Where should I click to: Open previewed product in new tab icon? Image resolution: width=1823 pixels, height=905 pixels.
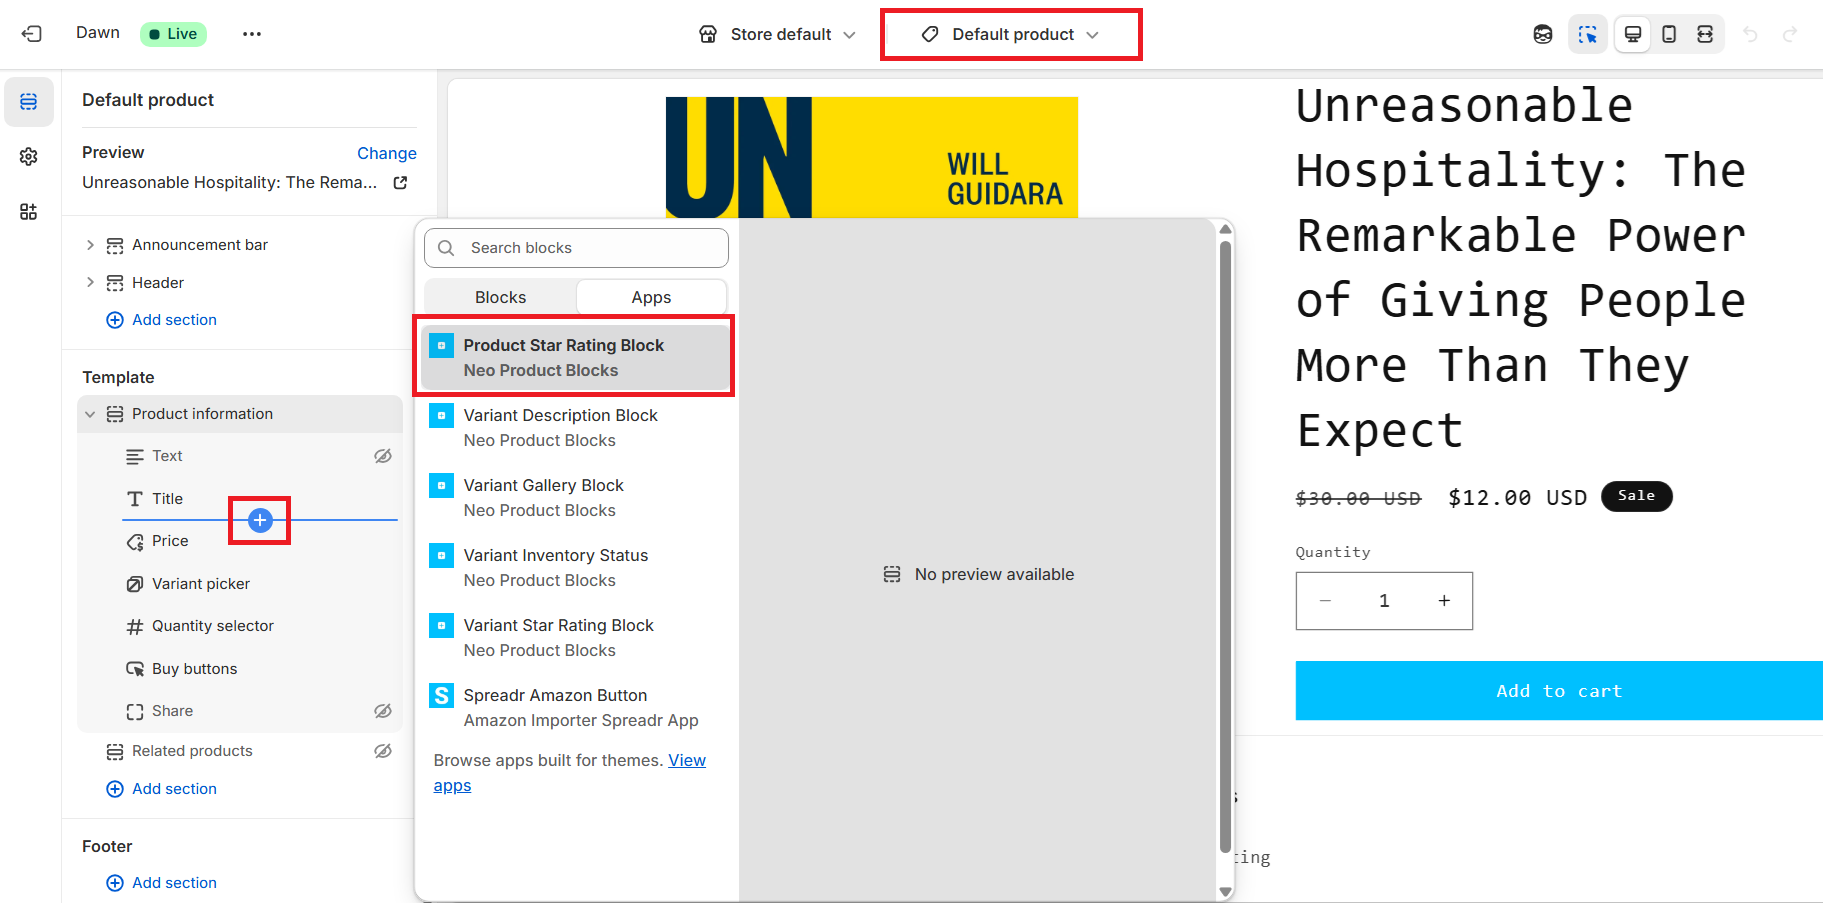point(400,183)
